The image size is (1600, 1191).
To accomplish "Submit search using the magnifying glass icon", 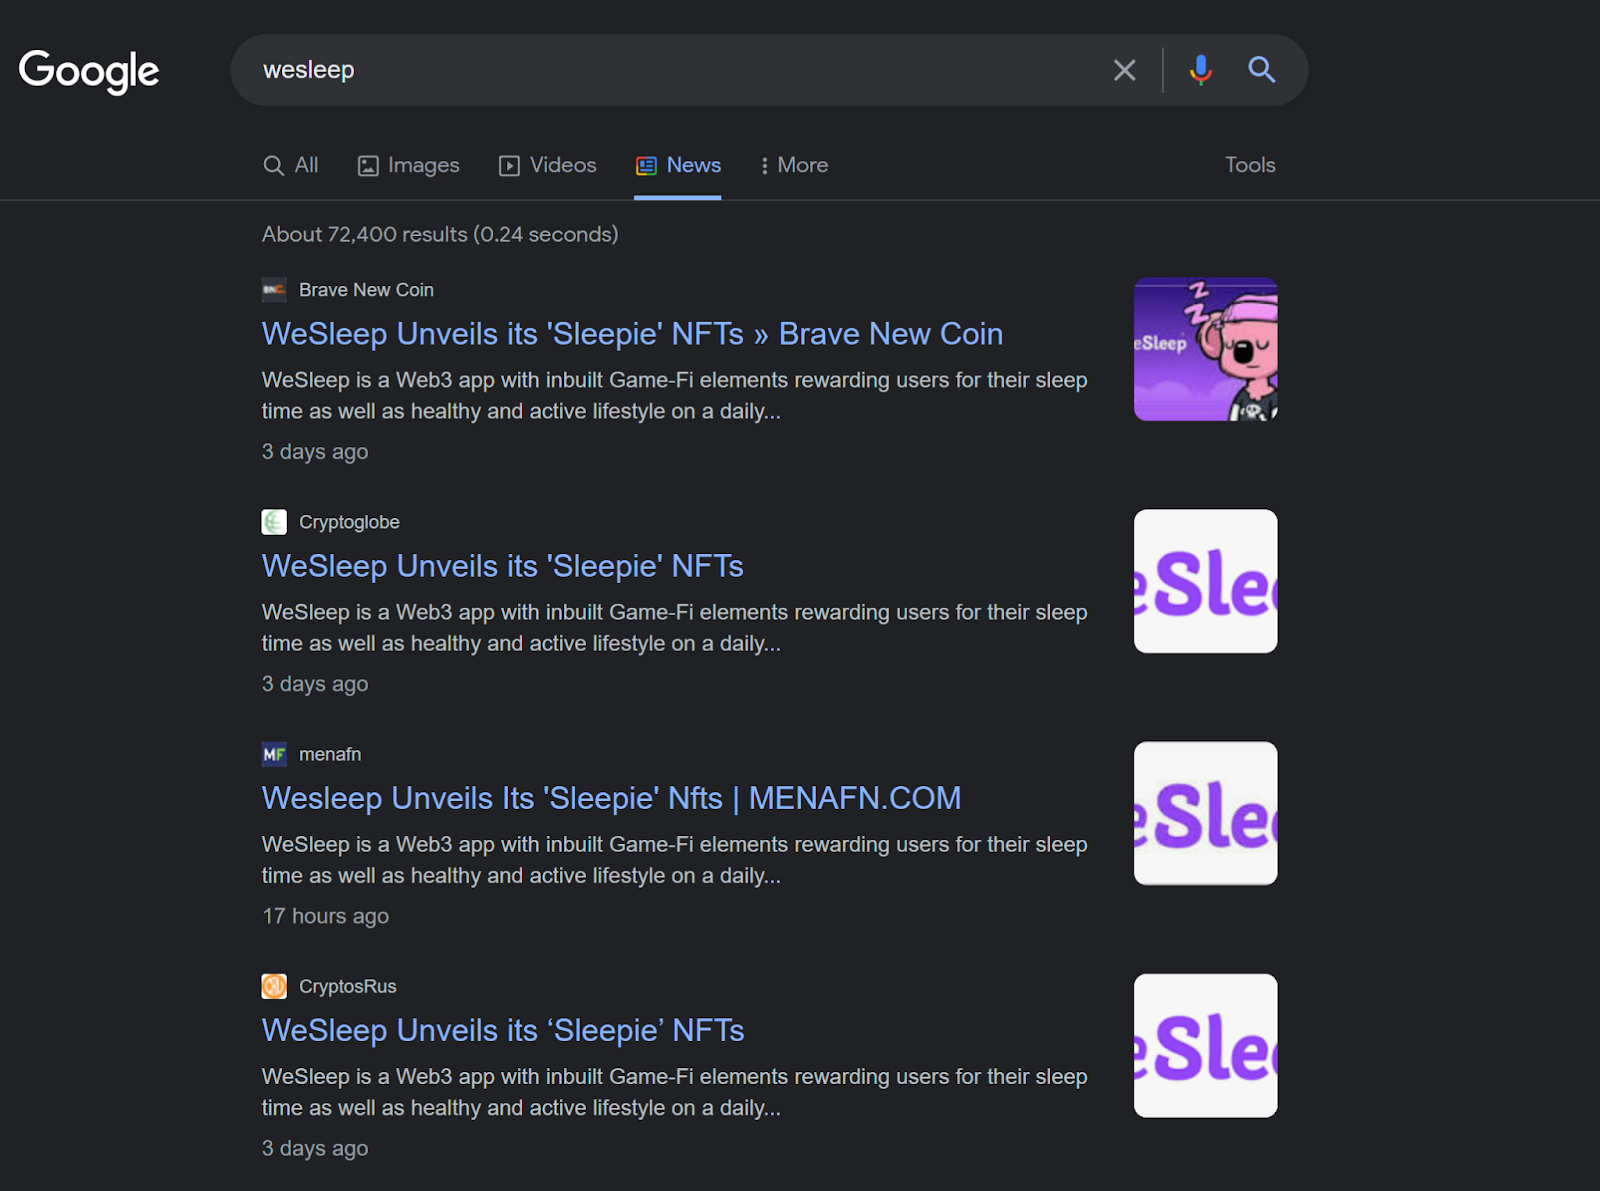I will pyautogui.click(x=1262, y=70).
